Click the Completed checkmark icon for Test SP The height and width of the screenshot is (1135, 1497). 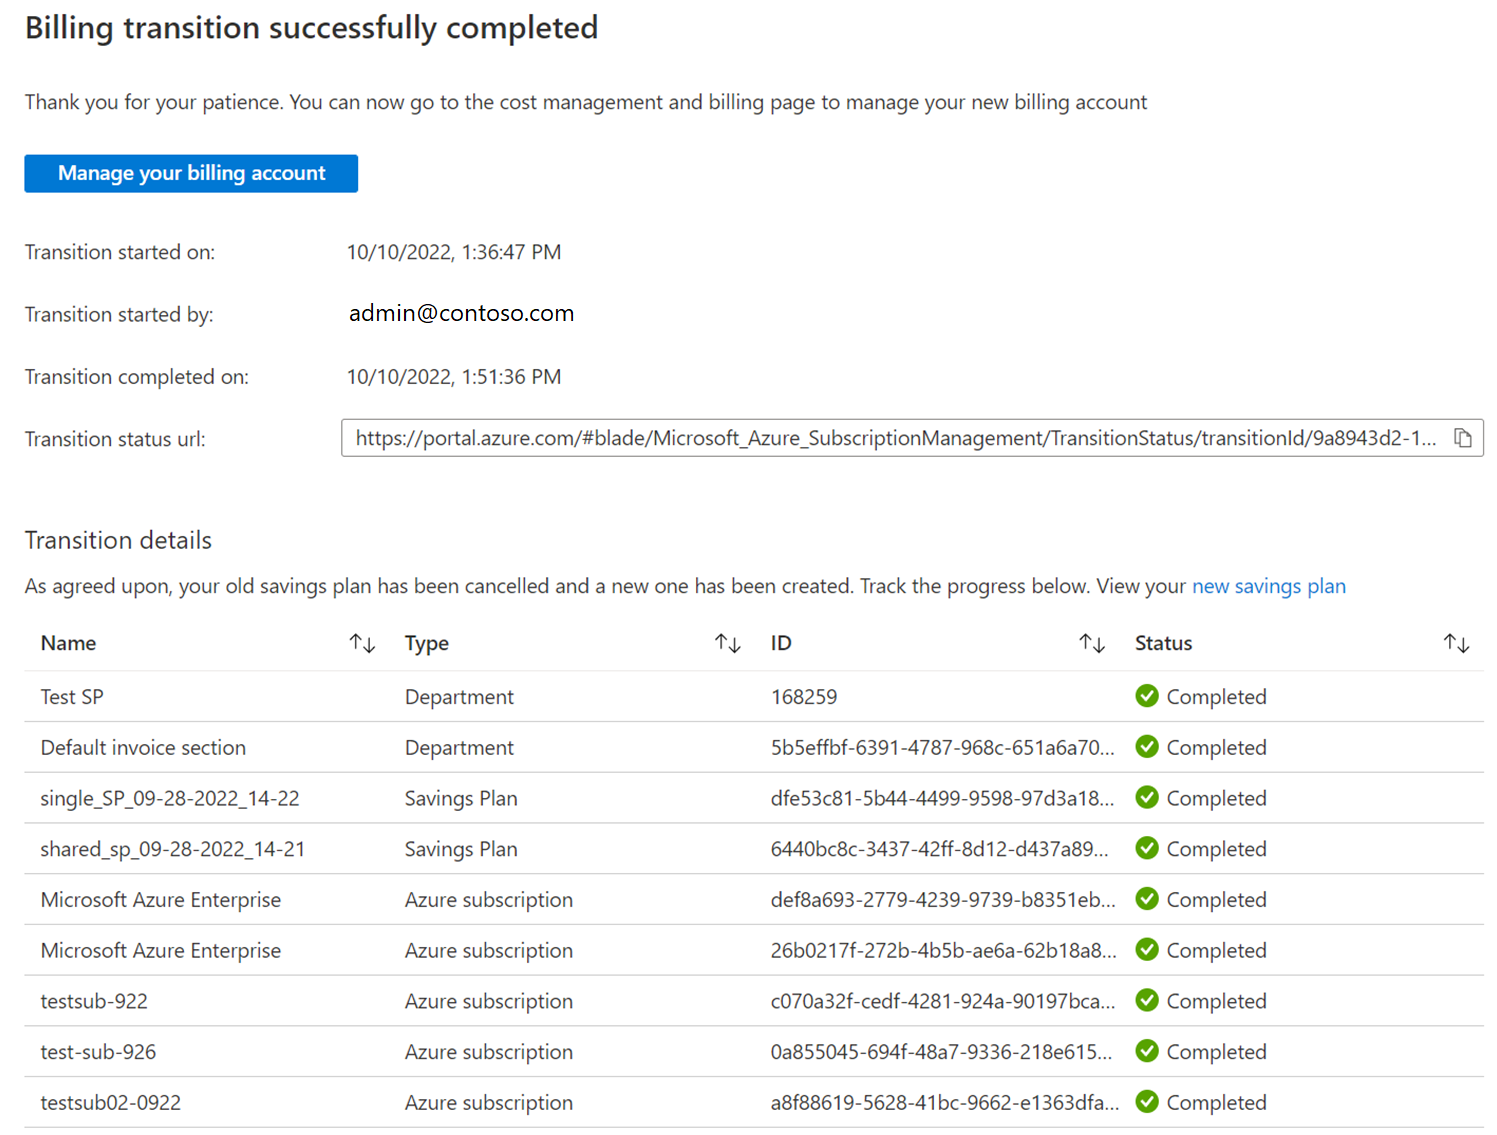pyautogui.click(x=1147, y=696)
